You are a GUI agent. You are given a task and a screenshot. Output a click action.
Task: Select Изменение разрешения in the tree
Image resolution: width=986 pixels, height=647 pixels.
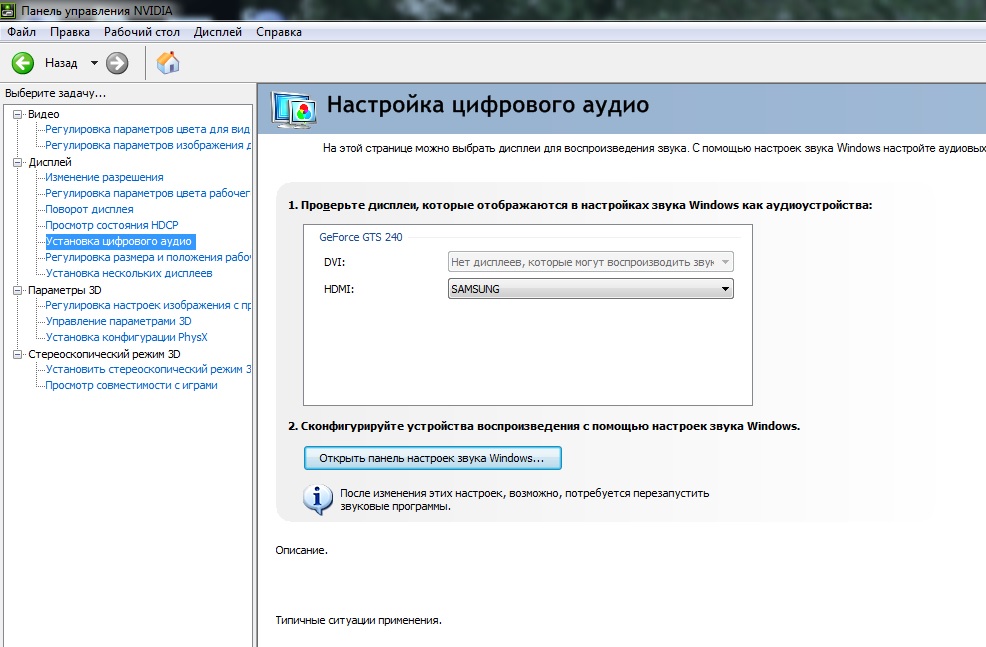click(104, 177)
